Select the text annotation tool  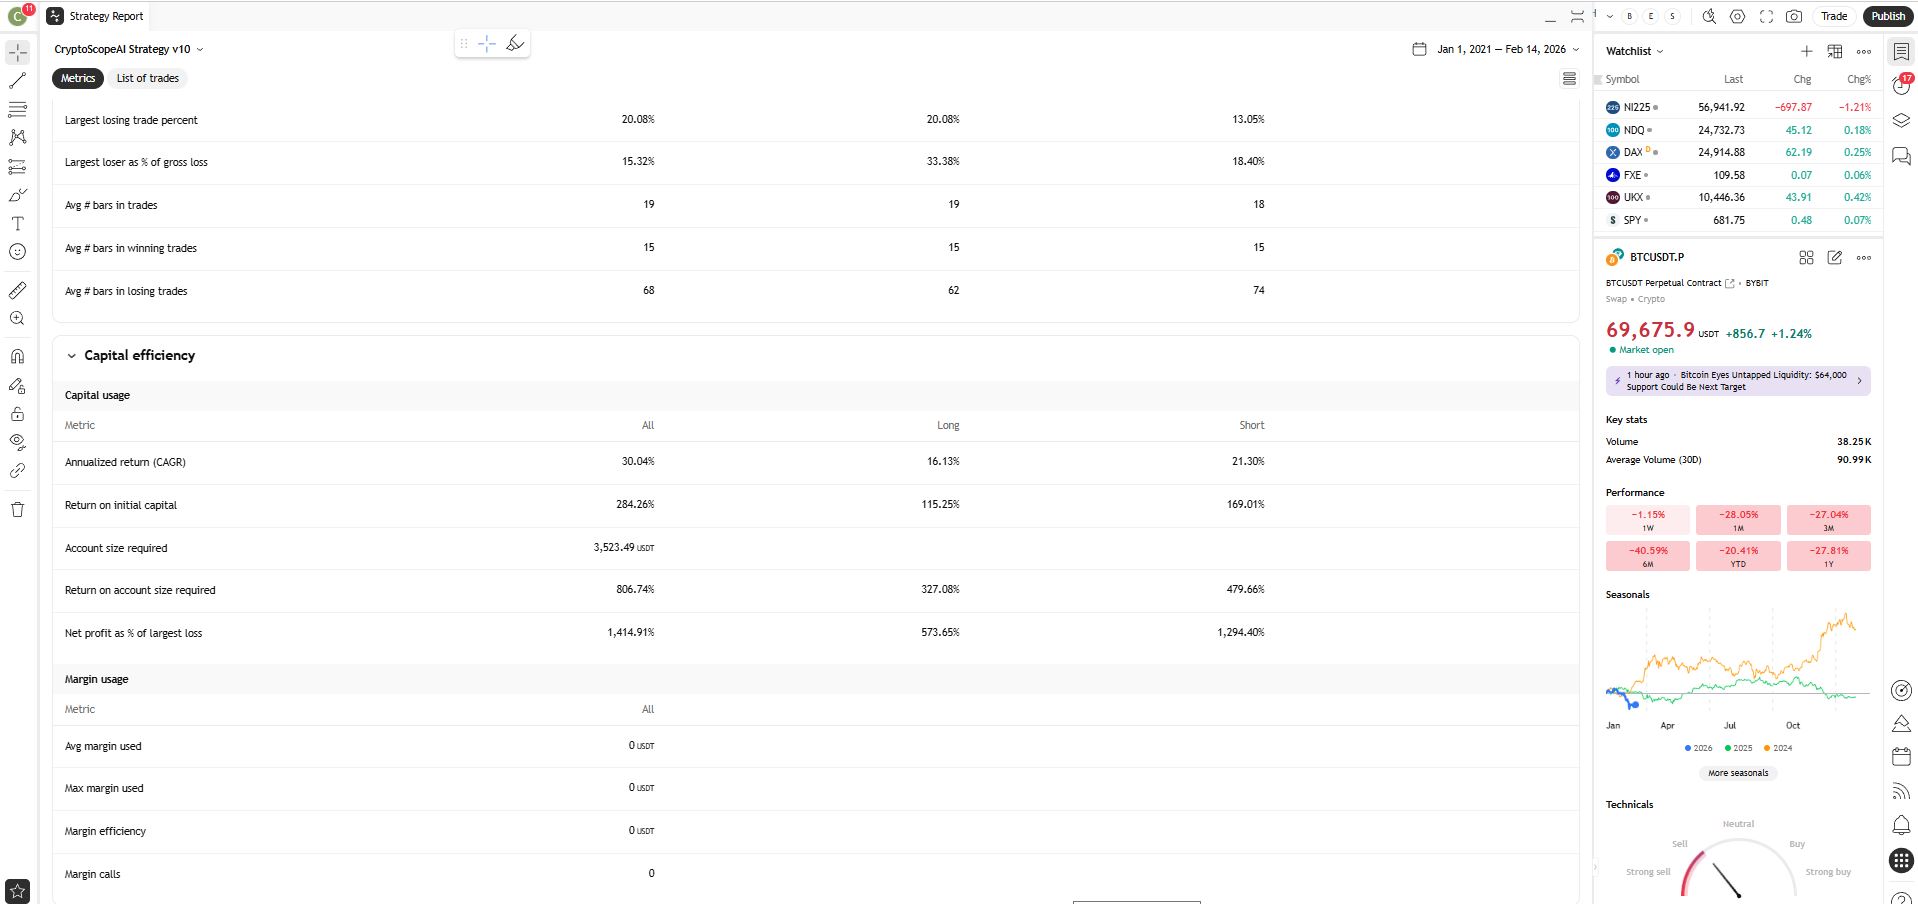coord(17,224)
